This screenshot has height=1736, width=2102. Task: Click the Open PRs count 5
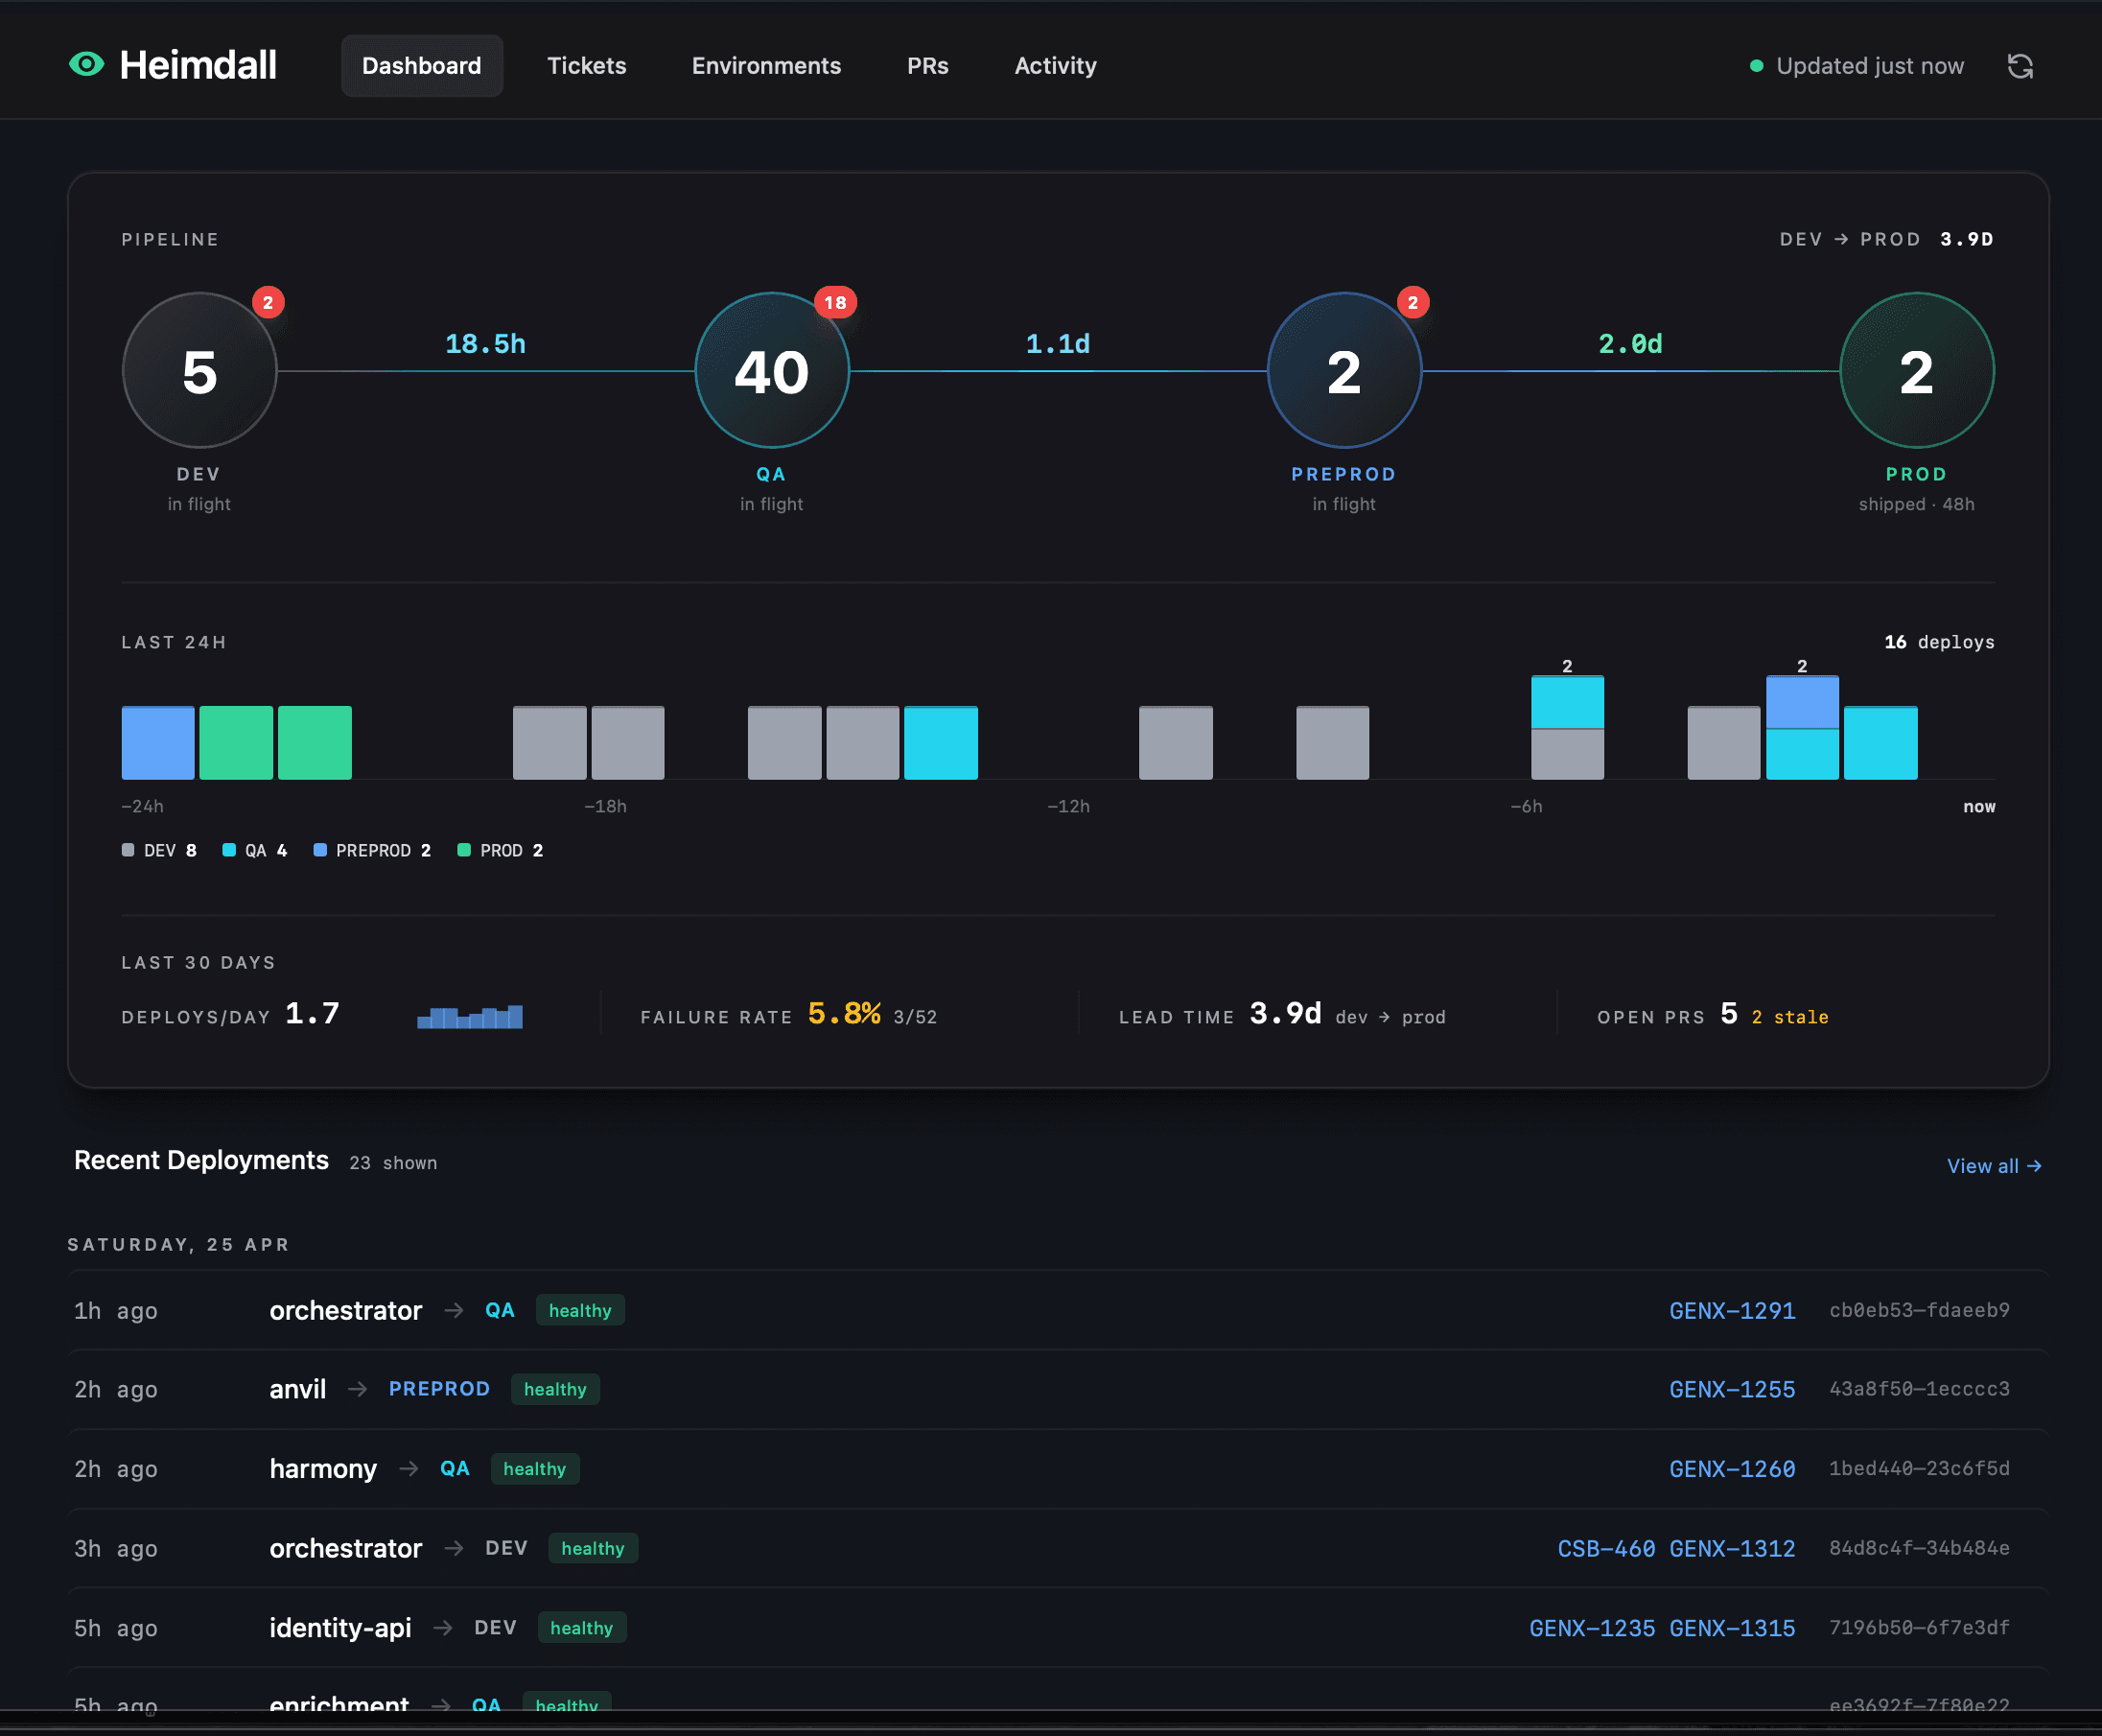(x=1729, y=1014)
